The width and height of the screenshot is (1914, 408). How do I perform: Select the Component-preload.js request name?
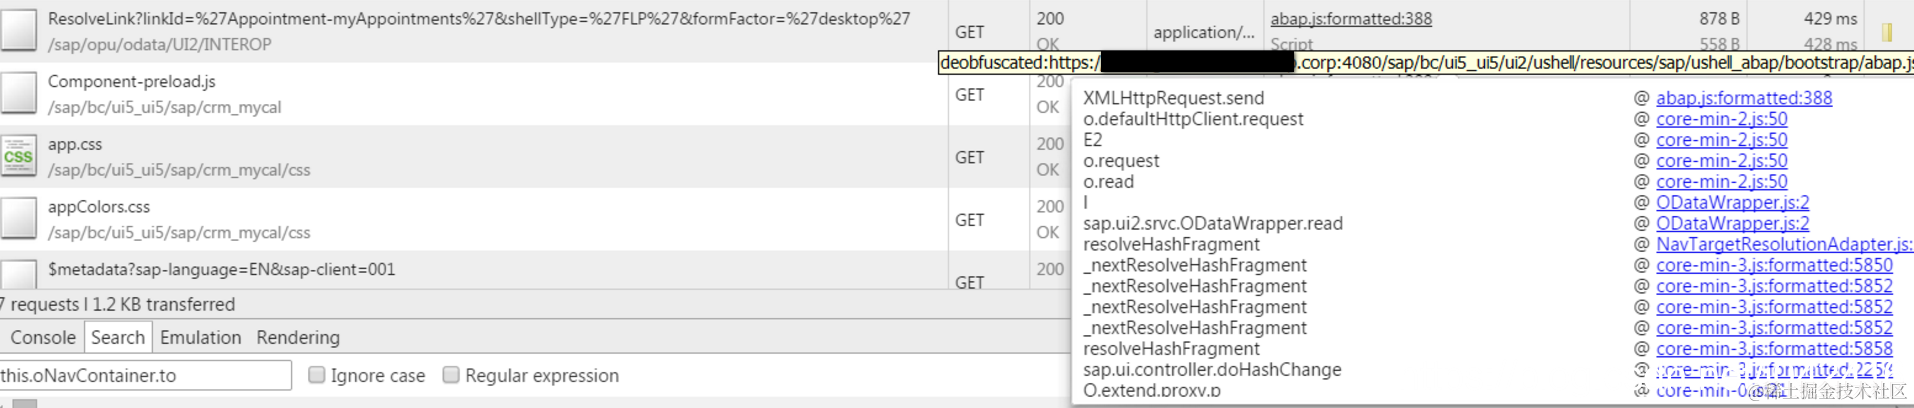pos(132,82)
